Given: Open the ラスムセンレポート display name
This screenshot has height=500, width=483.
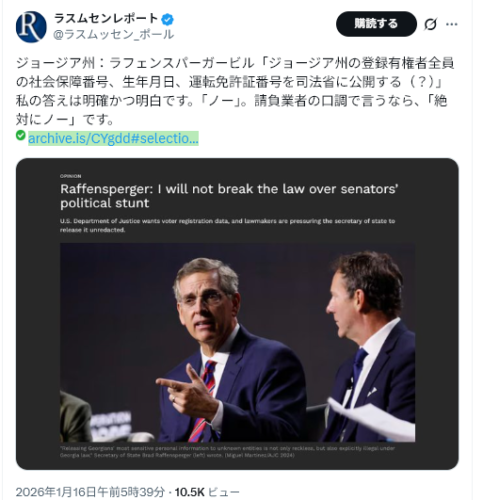Looking at the screenshot, I should coord(106,19).
